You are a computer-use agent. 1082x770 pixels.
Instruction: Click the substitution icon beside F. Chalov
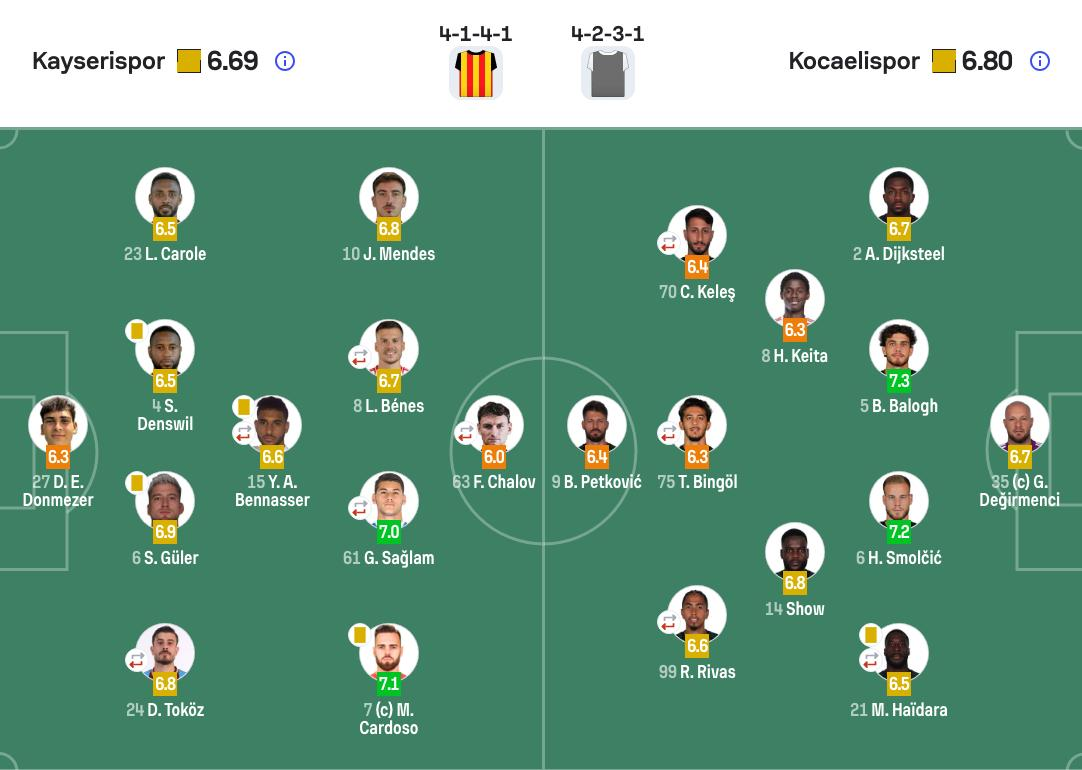click(465, 433)
